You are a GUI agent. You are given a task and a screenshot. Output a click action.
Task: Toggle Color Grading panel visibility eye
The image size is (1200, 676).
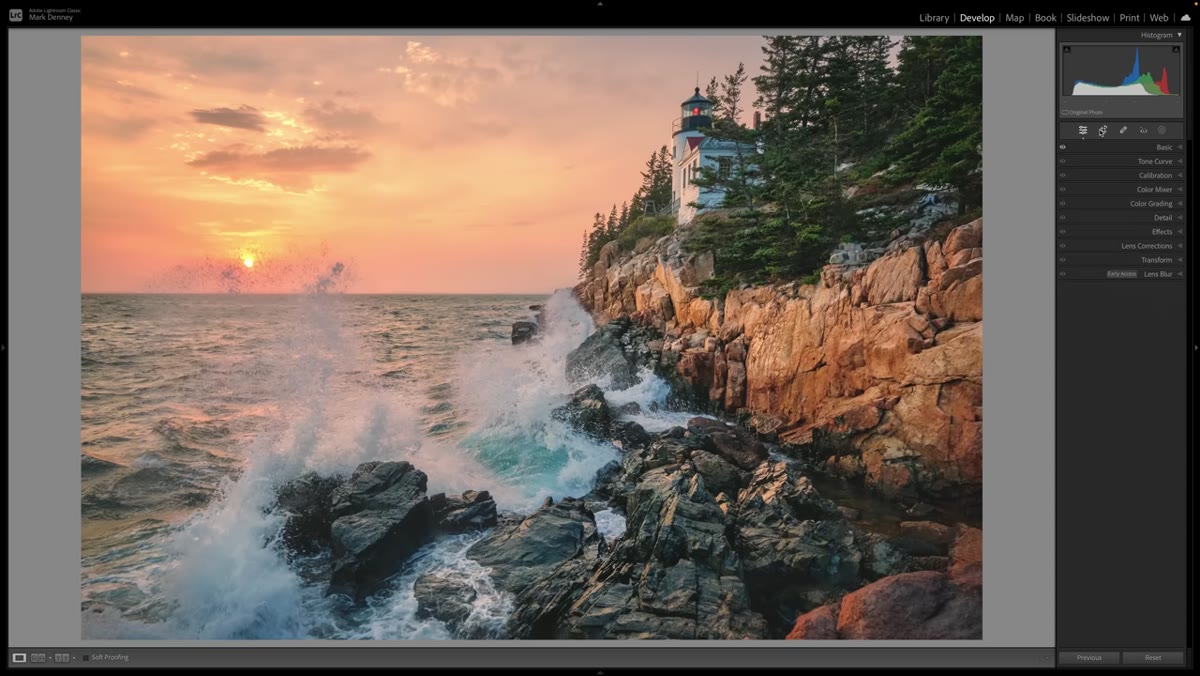click(1063, 203)
